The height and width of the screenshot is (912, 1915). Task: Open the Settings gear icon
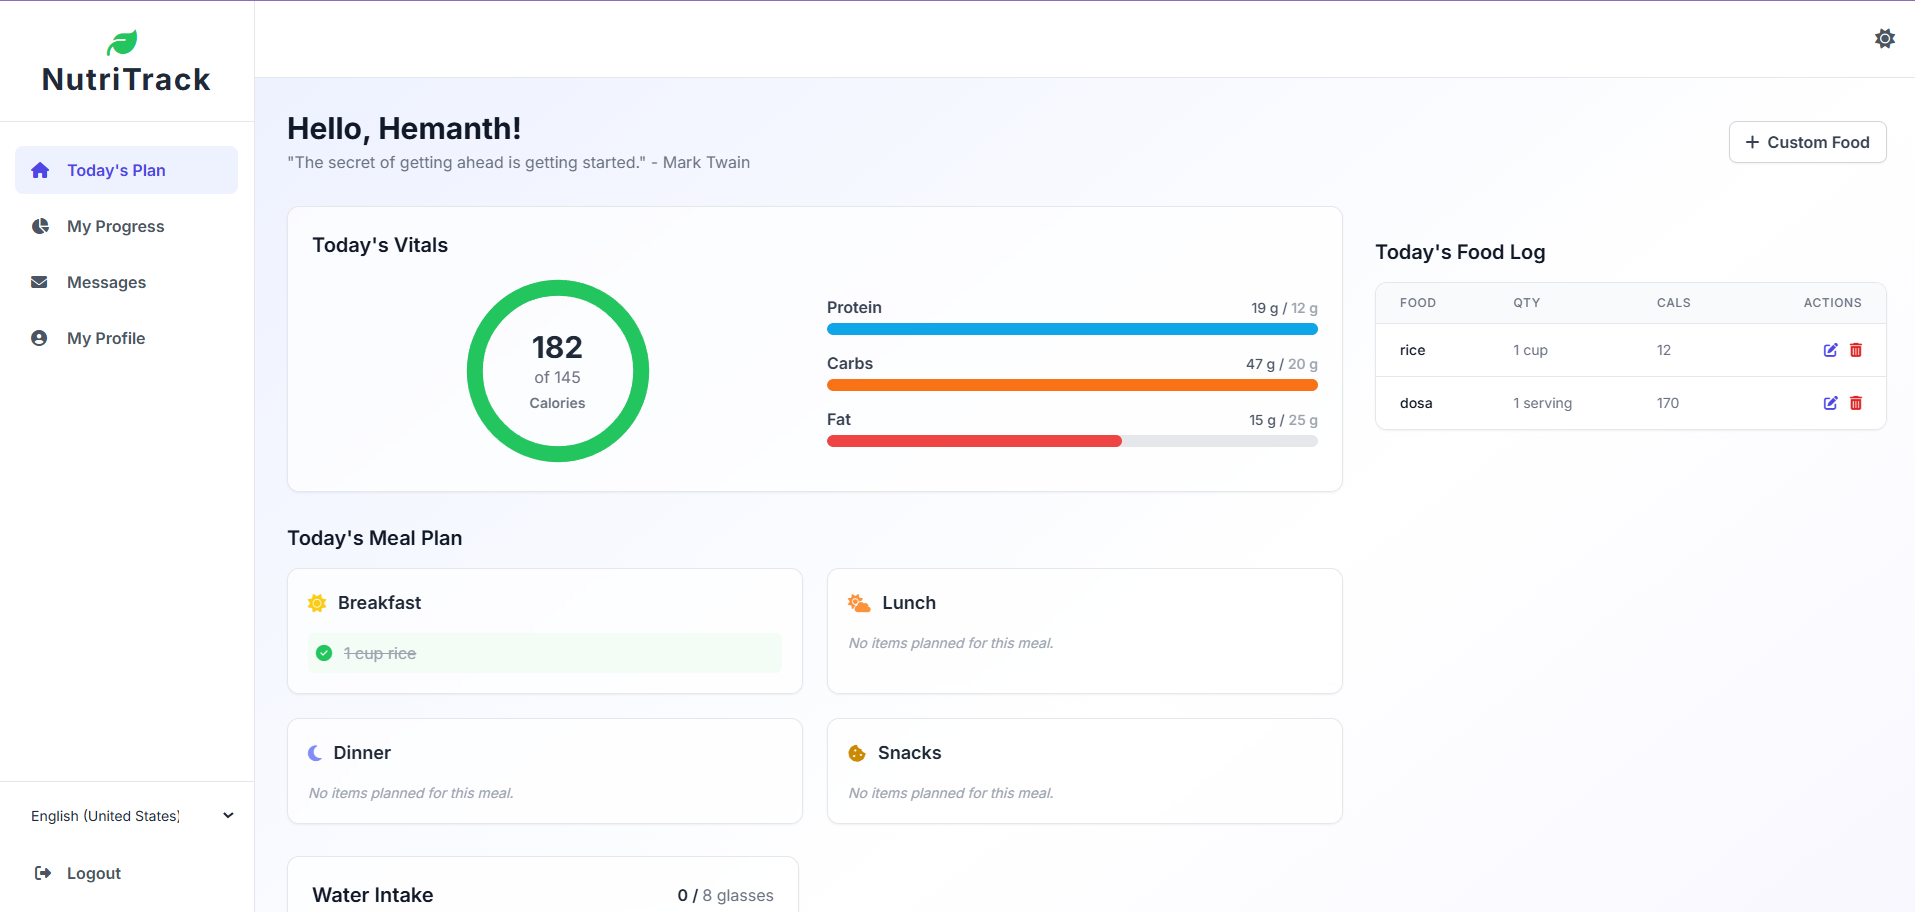tap(1884, 38)
